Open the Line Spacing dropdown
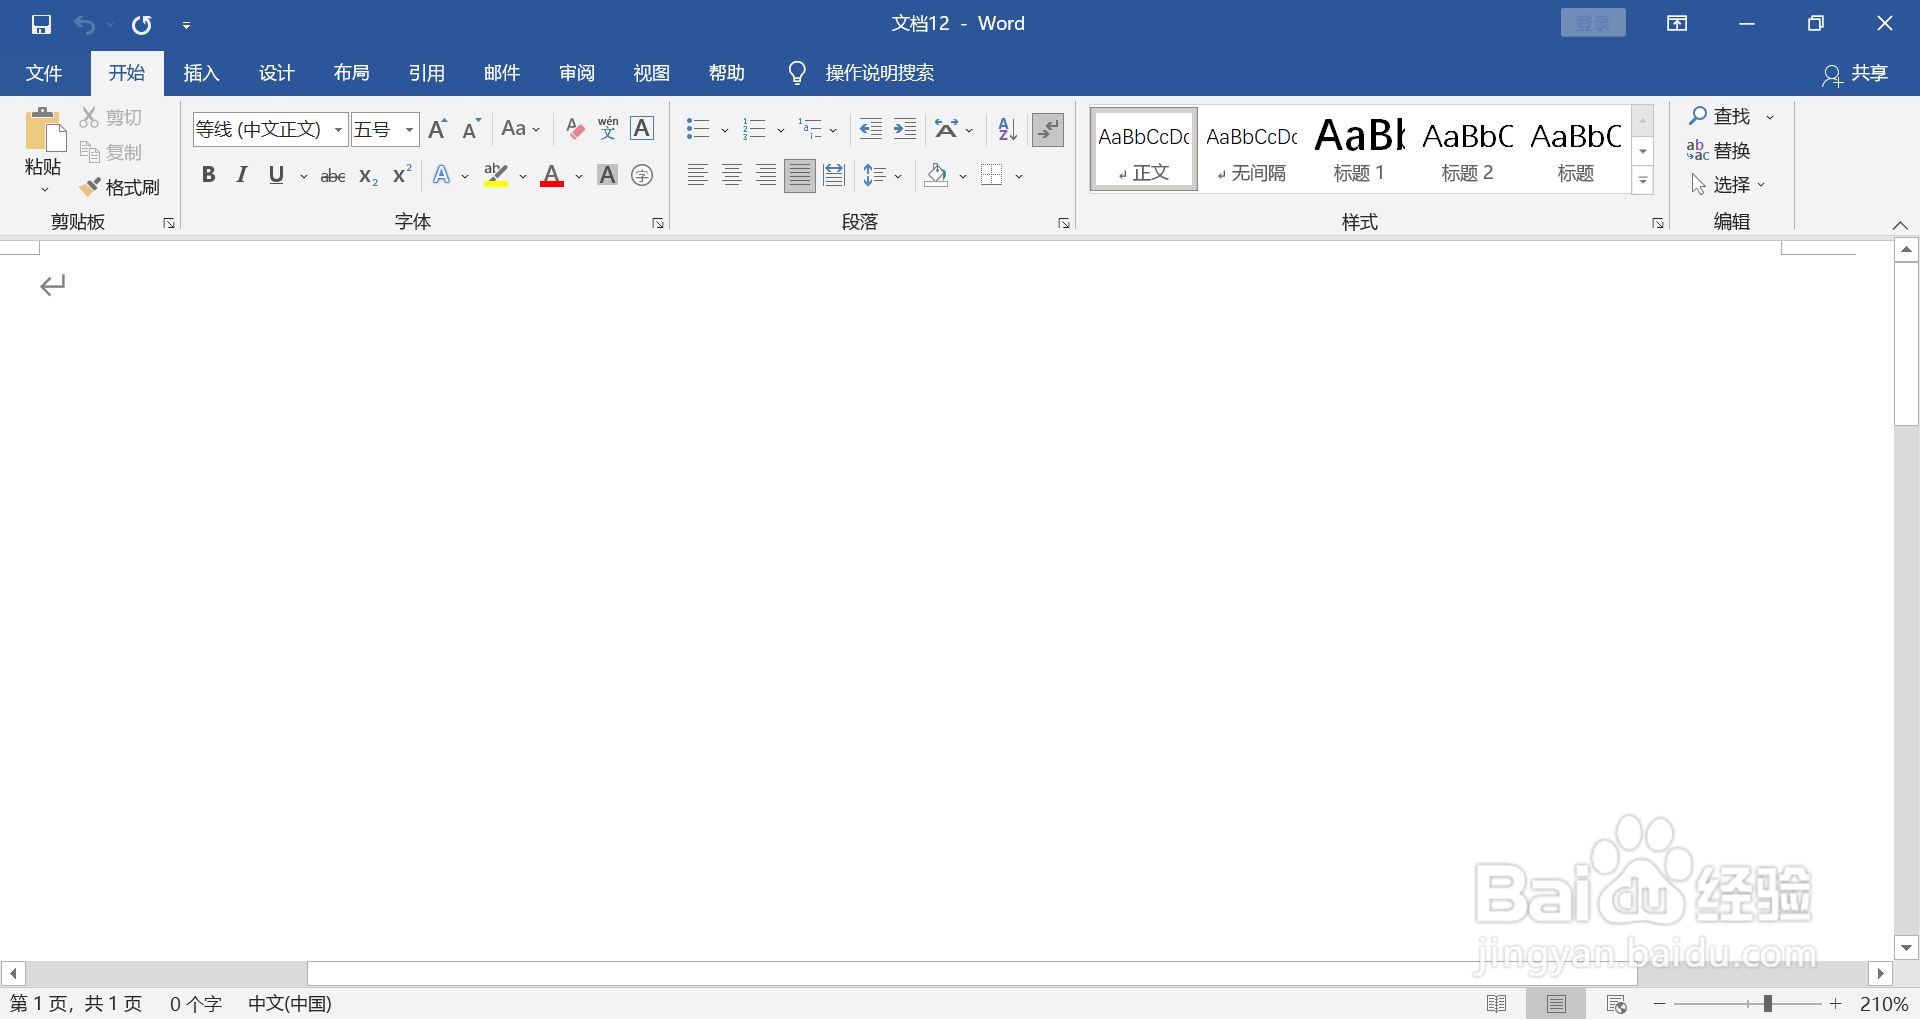 click(x=883, y=176)
